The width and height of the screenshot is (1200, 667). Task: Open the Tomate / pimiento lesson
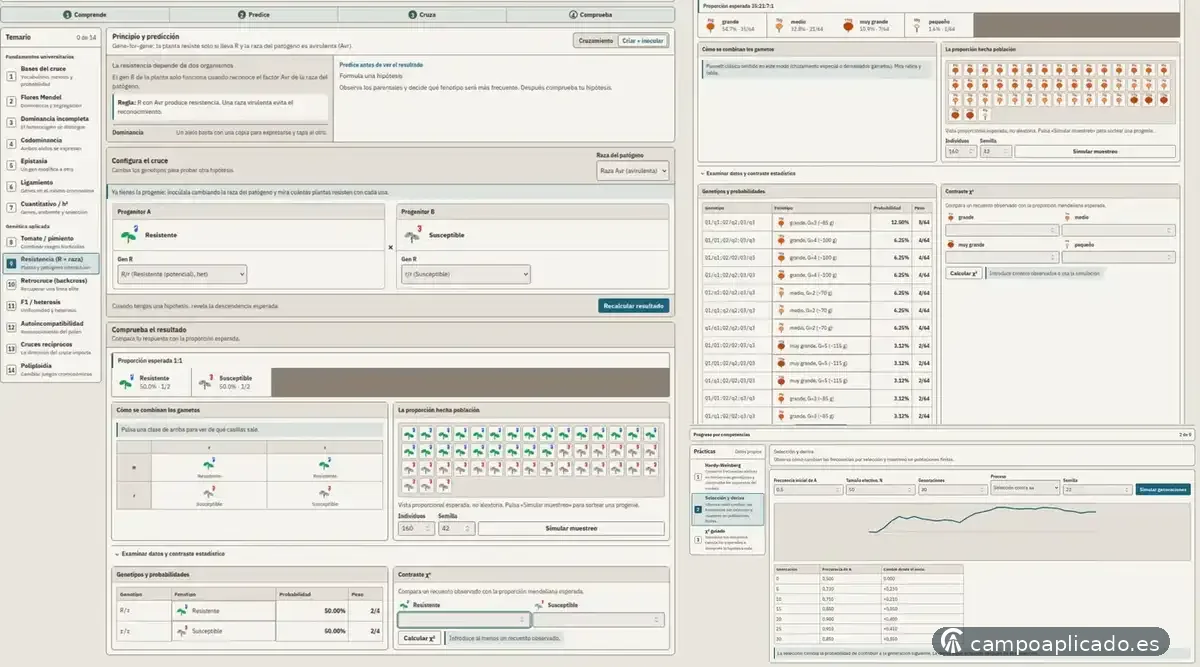coord(52,243)
